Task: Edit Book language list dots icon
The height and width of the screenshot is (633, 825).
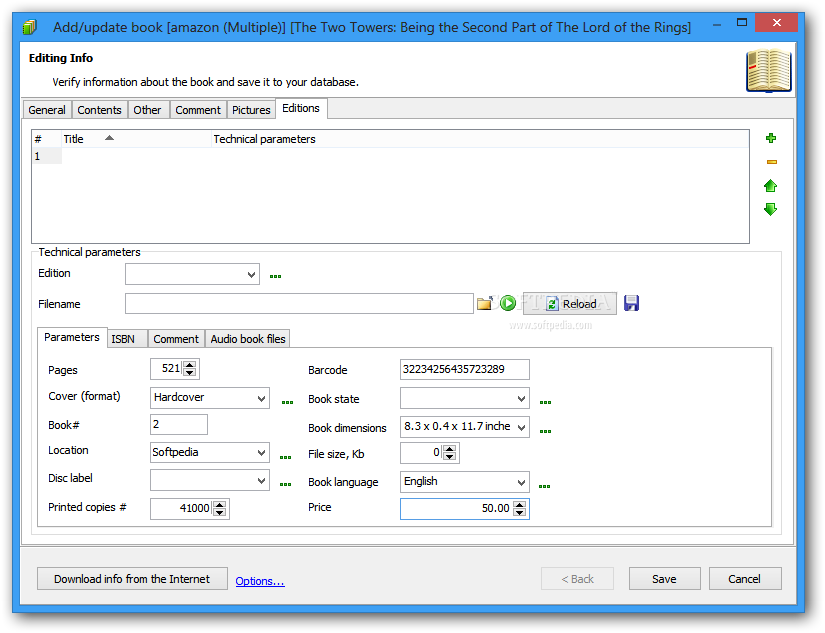Action: (545, 486)
